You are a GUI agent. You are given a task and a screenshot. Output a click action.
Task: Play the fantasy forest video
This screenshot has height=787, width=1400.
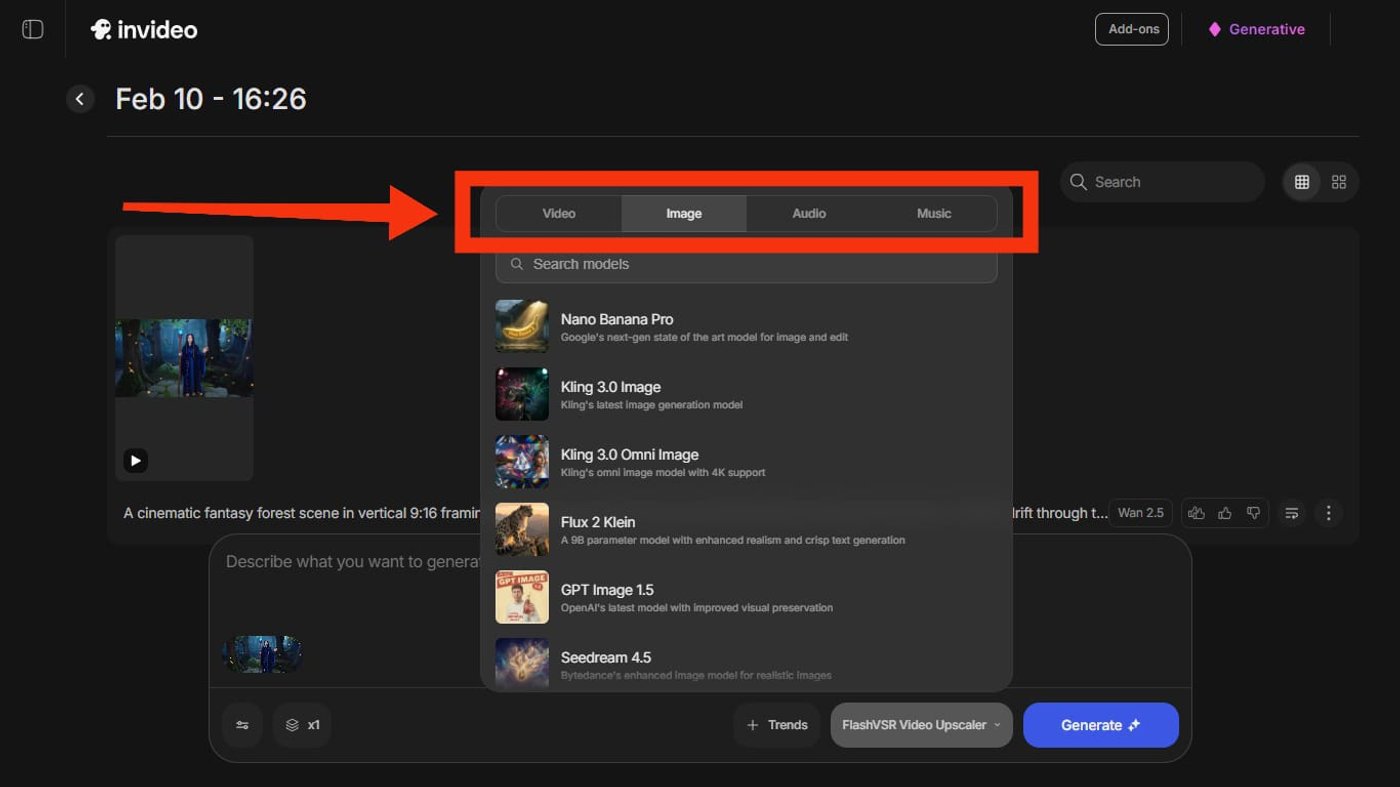(136, 460)
